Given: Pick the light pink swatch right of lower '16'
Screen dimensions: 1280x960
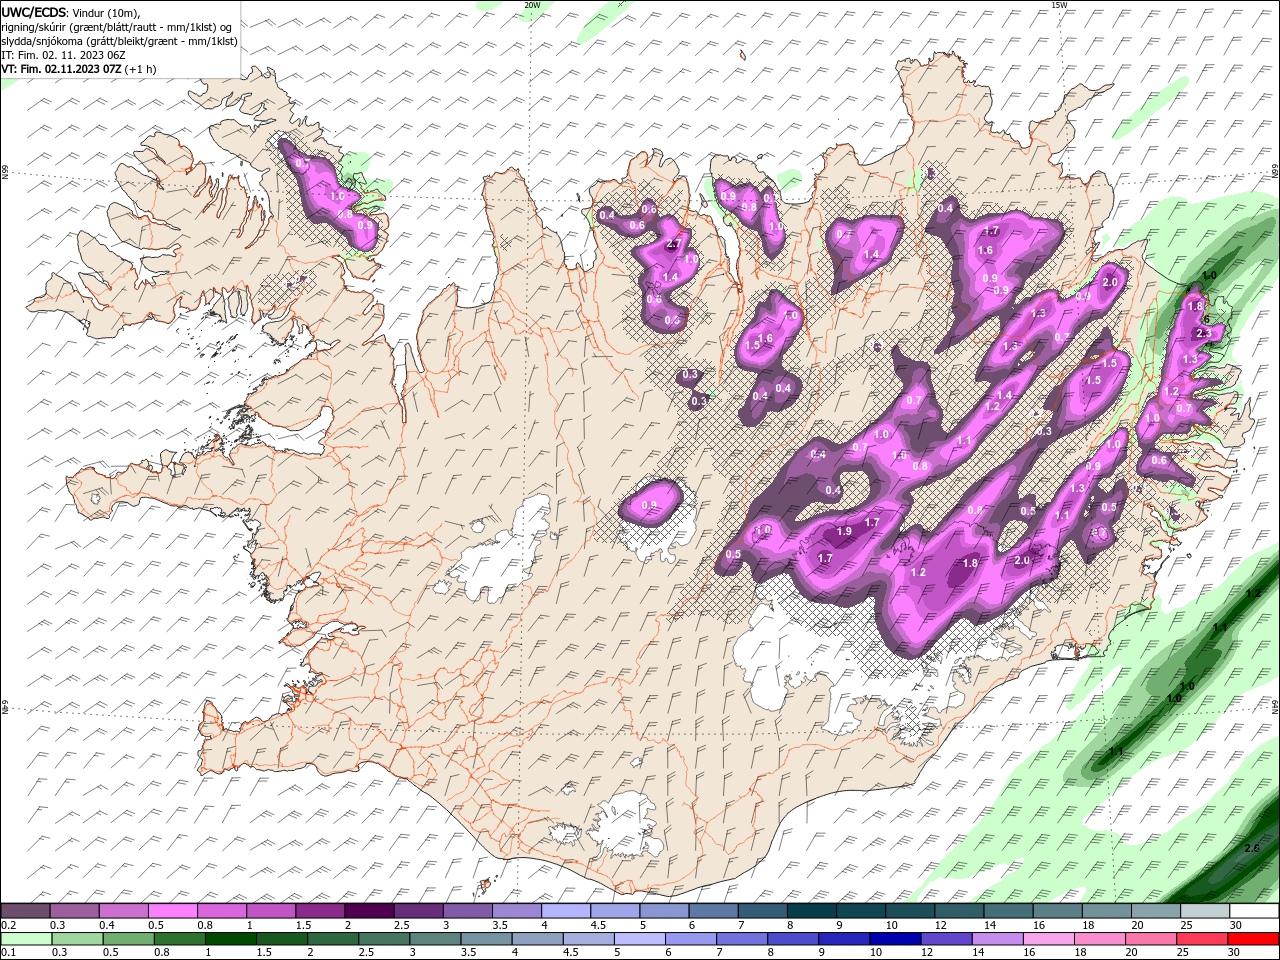Looking at the screenshot, I should 1047,939.
